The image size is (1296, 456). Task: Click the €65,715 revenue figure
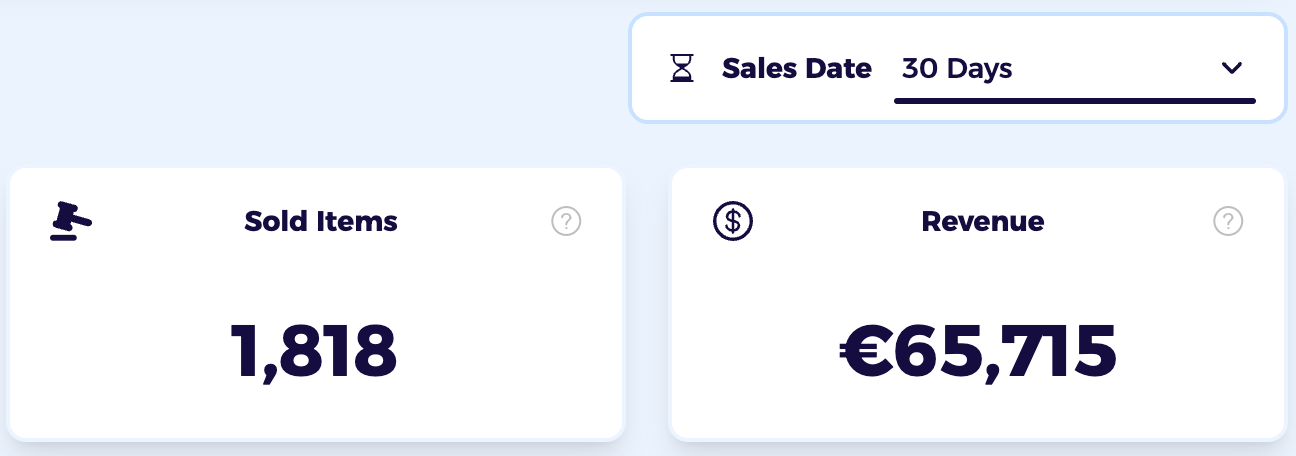pyautogui.click(x=977, y=352)
